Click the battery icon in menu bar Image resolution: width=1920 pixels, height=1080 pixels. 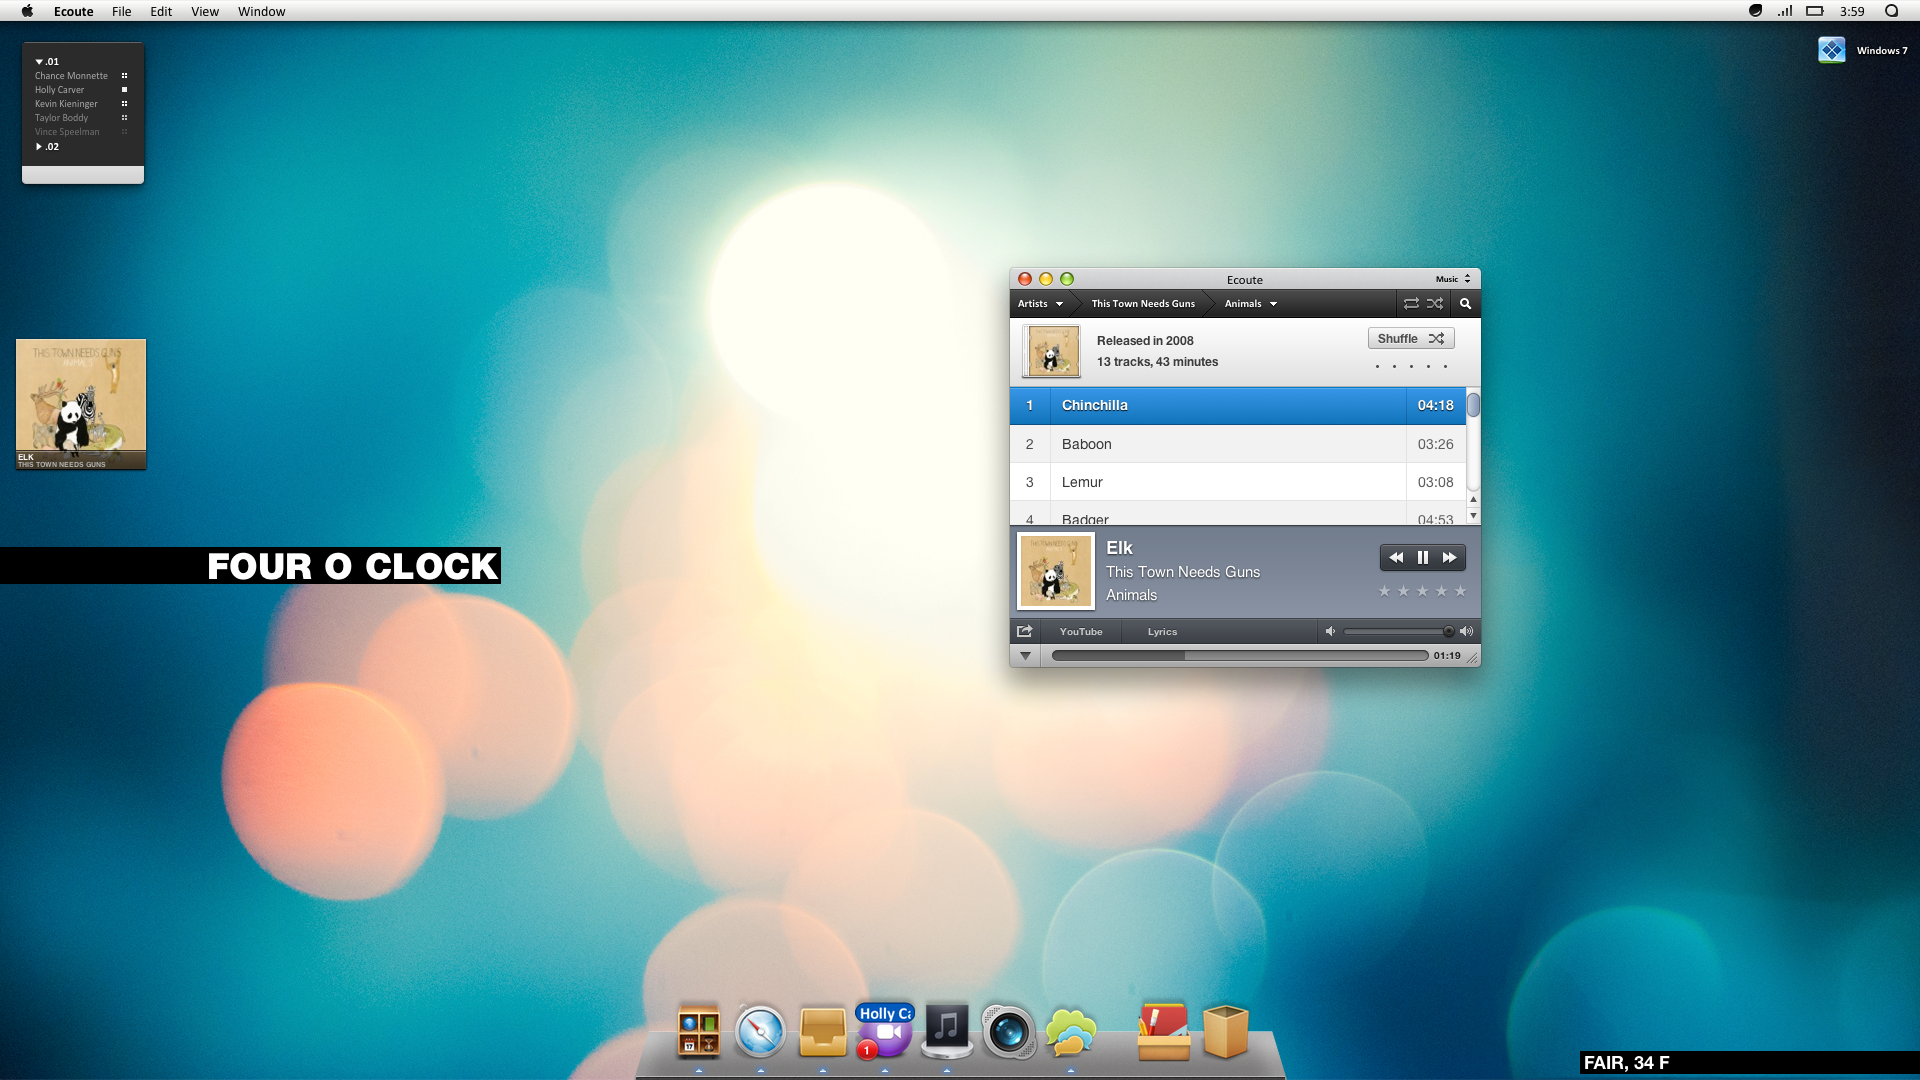(x=1815, y=11)
